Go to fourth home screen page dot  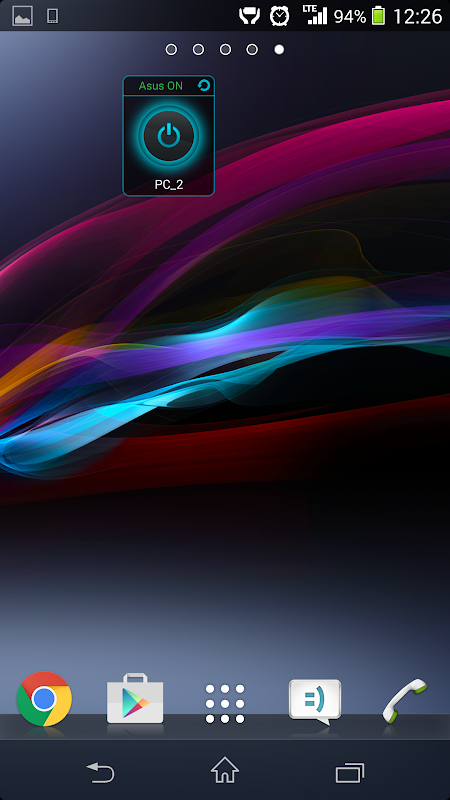click(252, 49)
